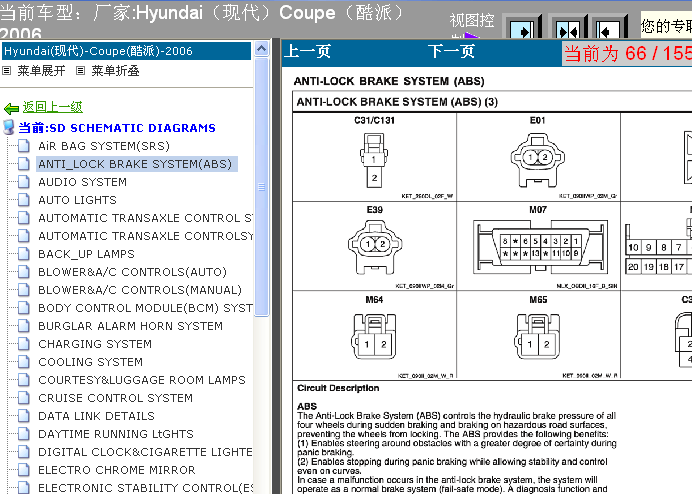Open CRUISE CONTROL SYSTEM entry
Screen dimensions: 692x494
115,398
